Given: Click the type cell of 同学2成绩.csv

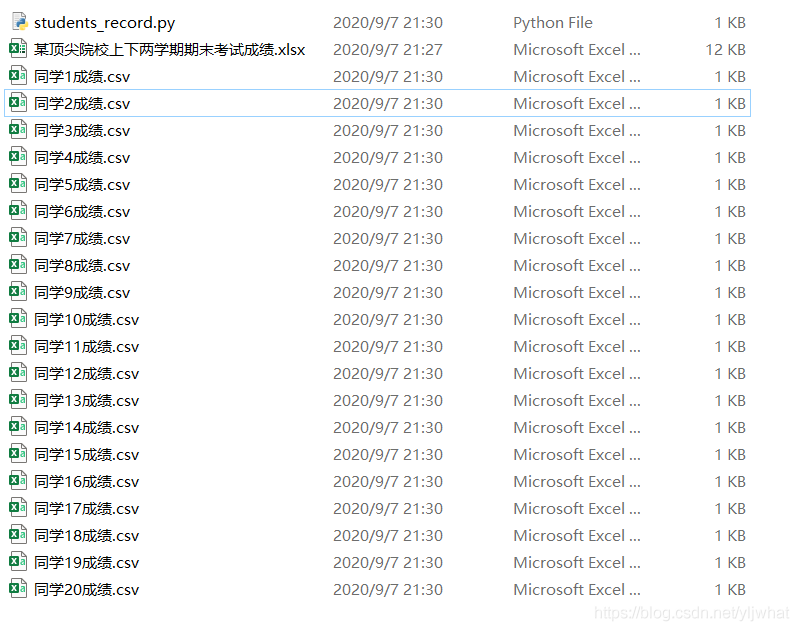Looking at the screenshot, I should coord(577,104).
